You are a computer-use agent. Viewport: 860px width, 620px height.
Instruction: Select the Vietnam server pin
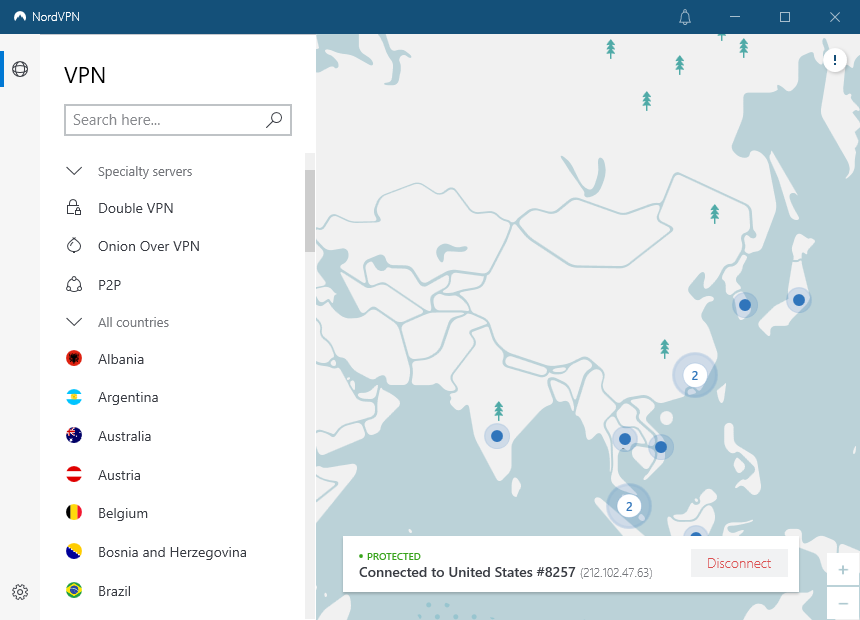[661, 447]
